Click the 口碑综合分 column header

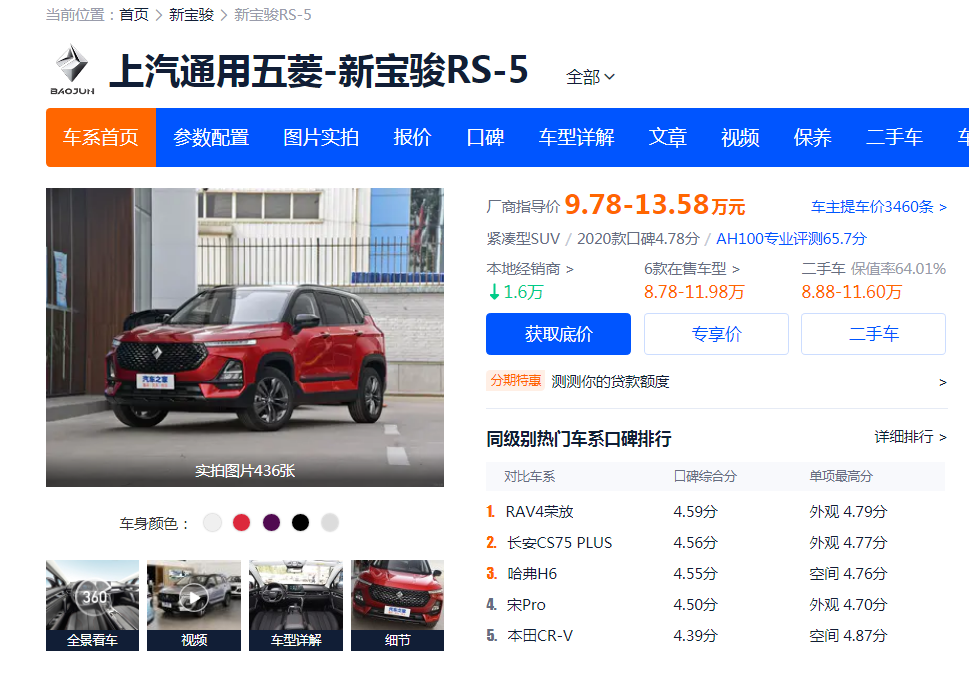tap(705, 476)
